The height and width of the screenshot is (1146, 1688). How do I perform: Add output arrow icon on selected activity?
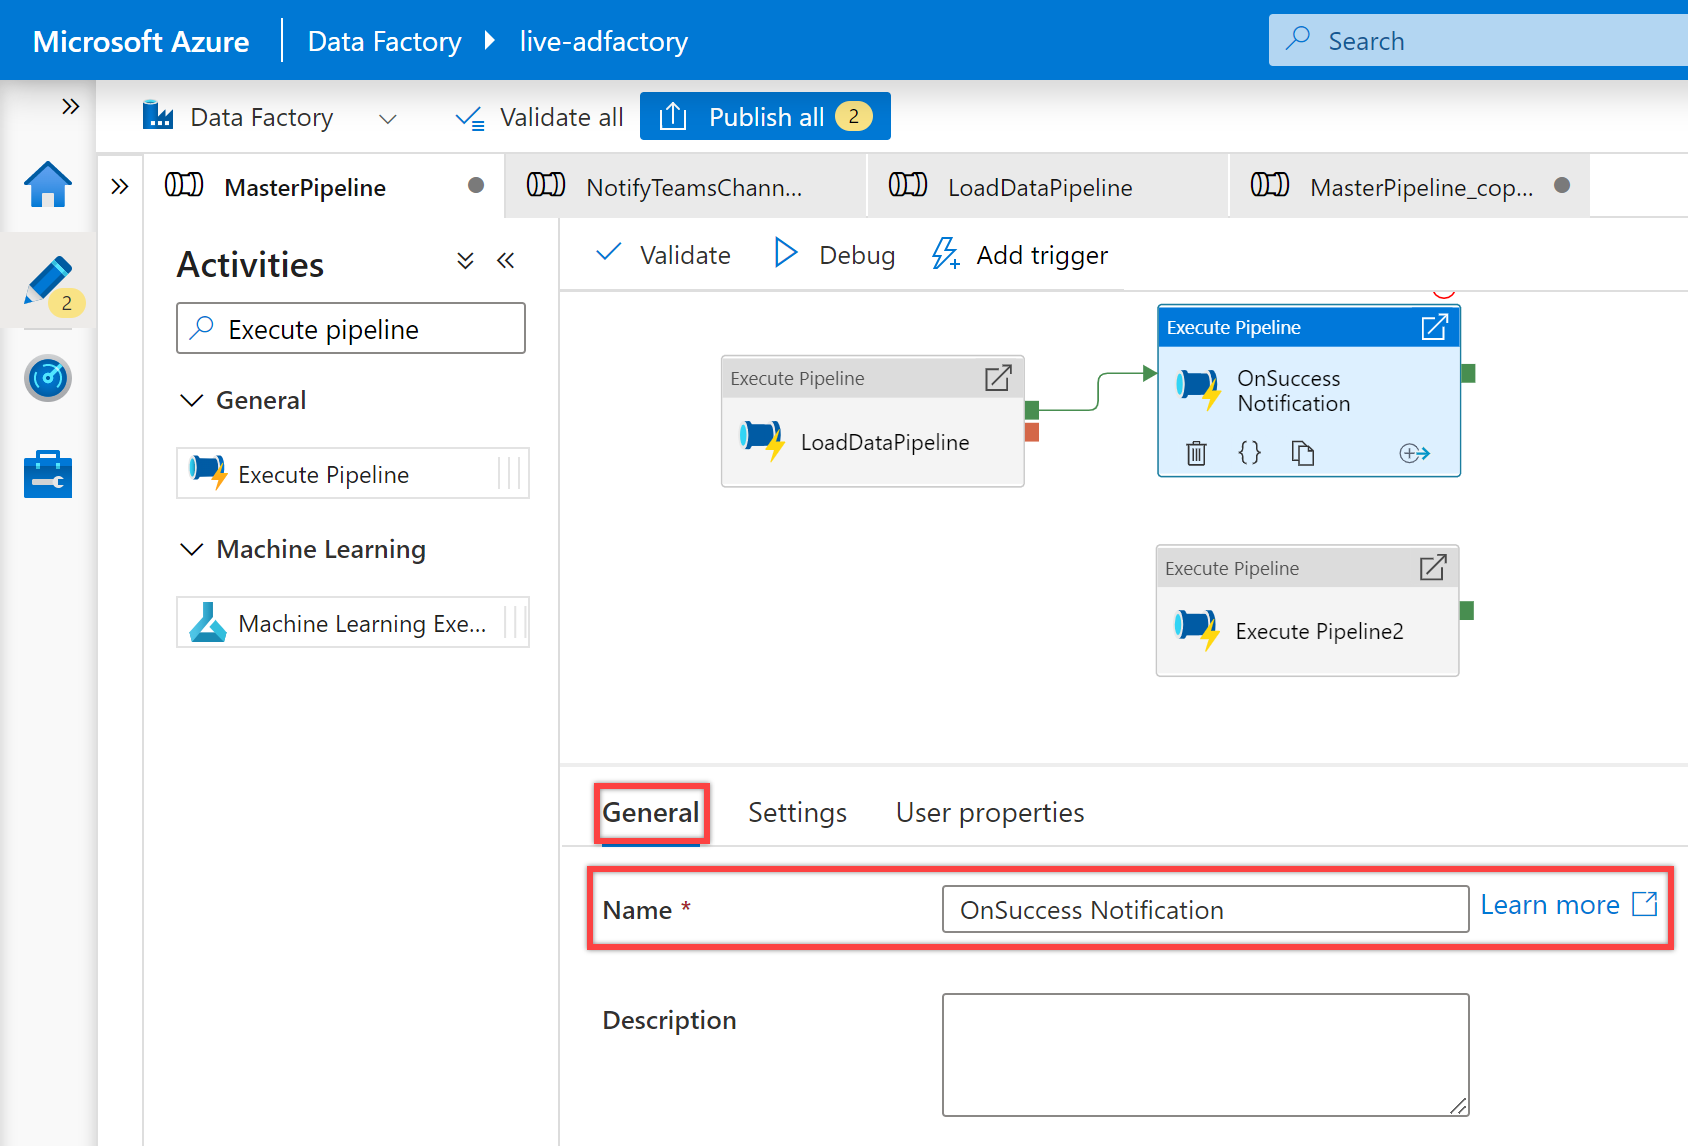point(1414,453)
